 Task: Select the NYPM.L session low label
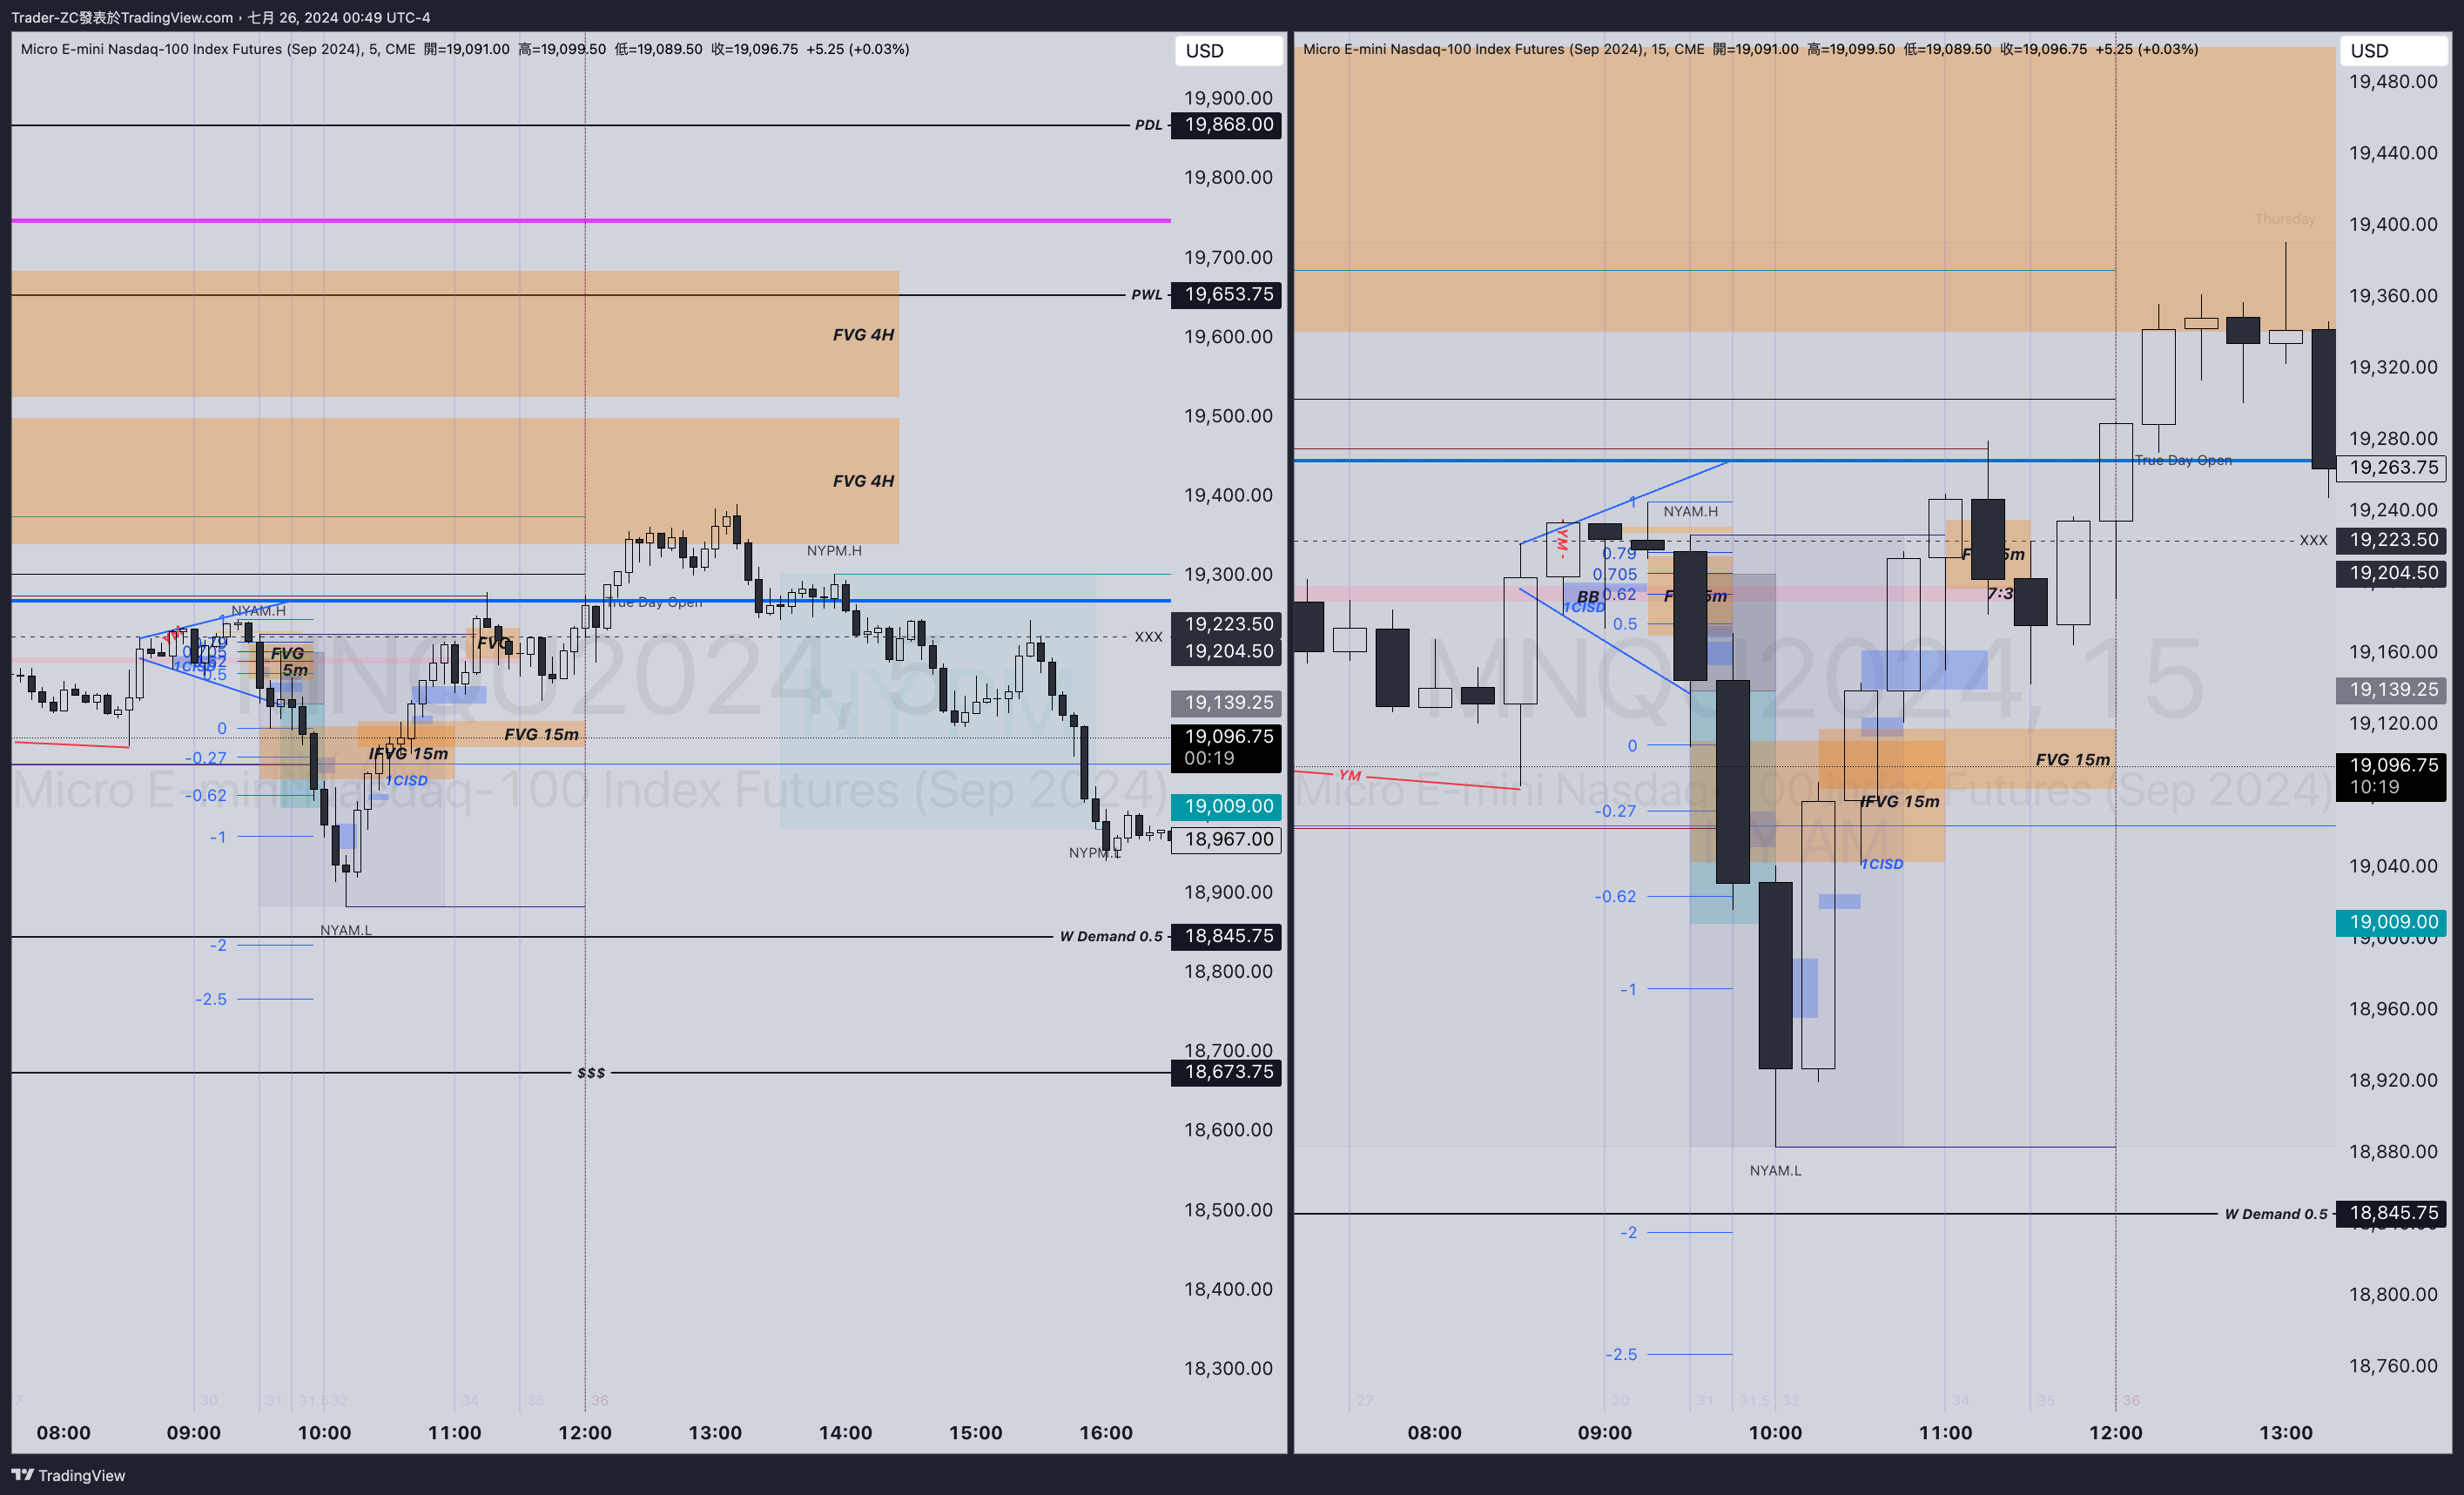coord(1095,853)
